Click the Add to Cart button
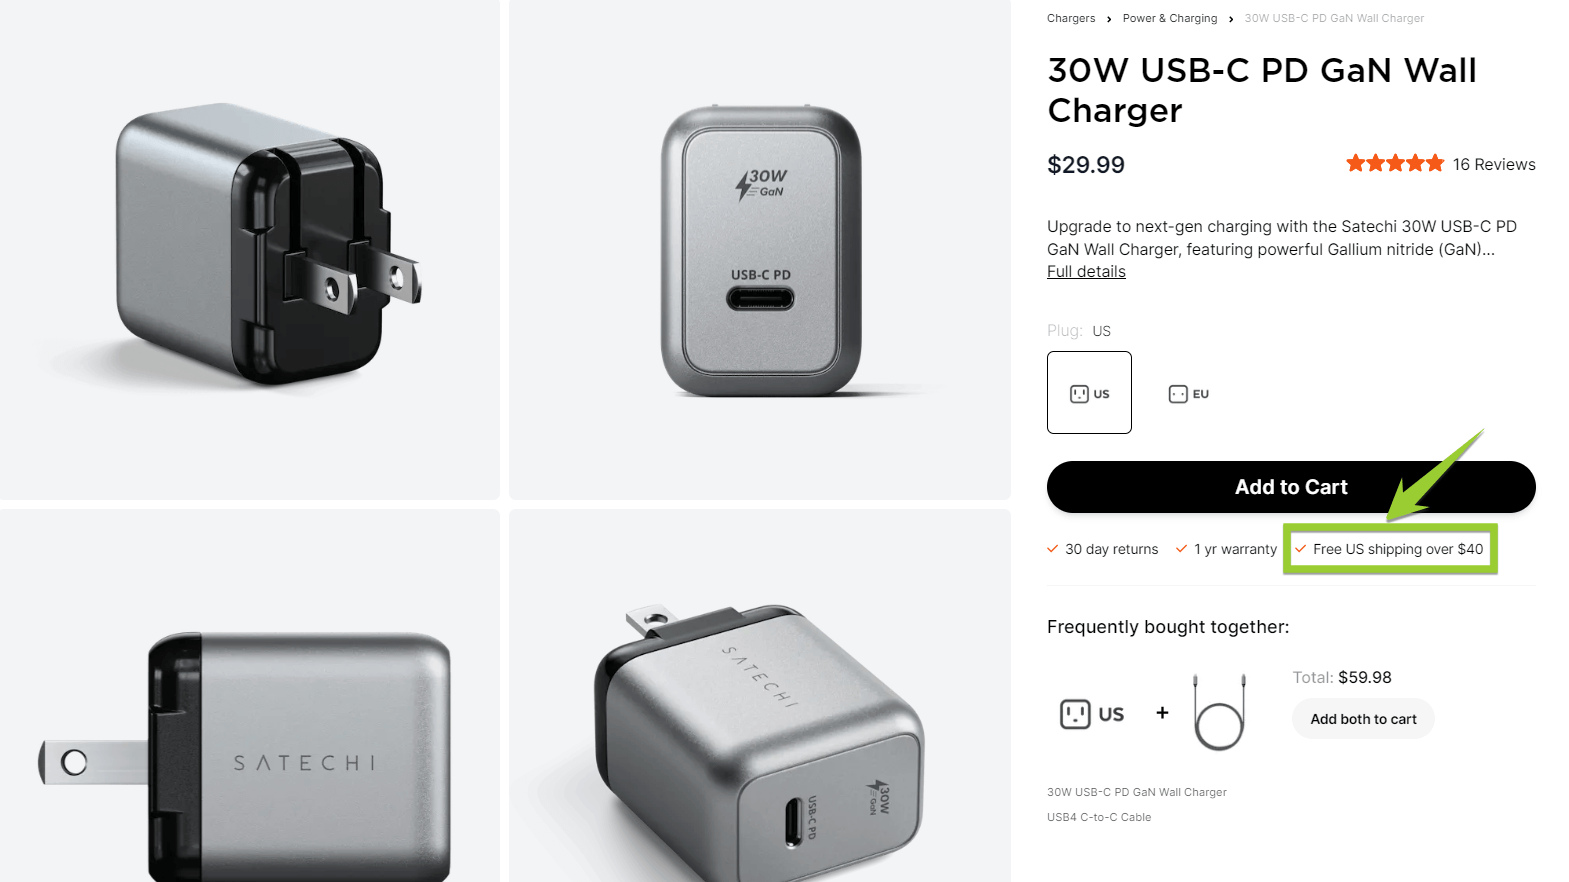Screen dimensions: 1569x882 [x=1291, y=487]
